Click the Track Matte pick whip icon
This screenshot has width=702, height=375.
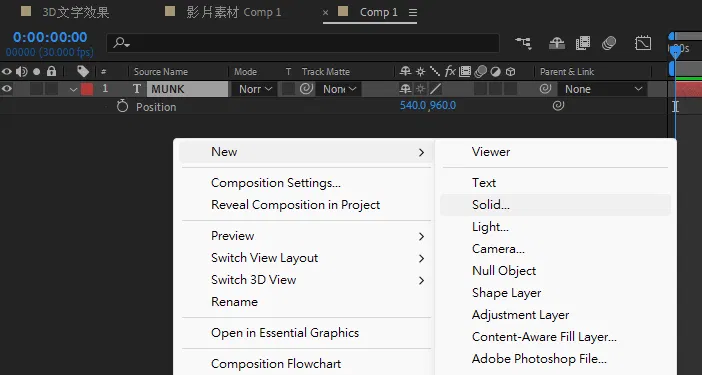point(306,89)
